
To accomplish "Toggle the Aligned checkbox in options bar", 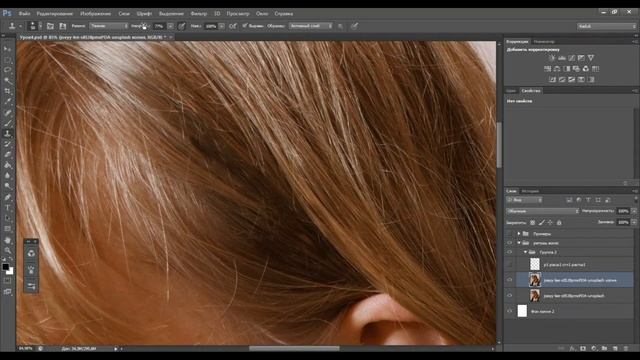I will tap(245, 26).
